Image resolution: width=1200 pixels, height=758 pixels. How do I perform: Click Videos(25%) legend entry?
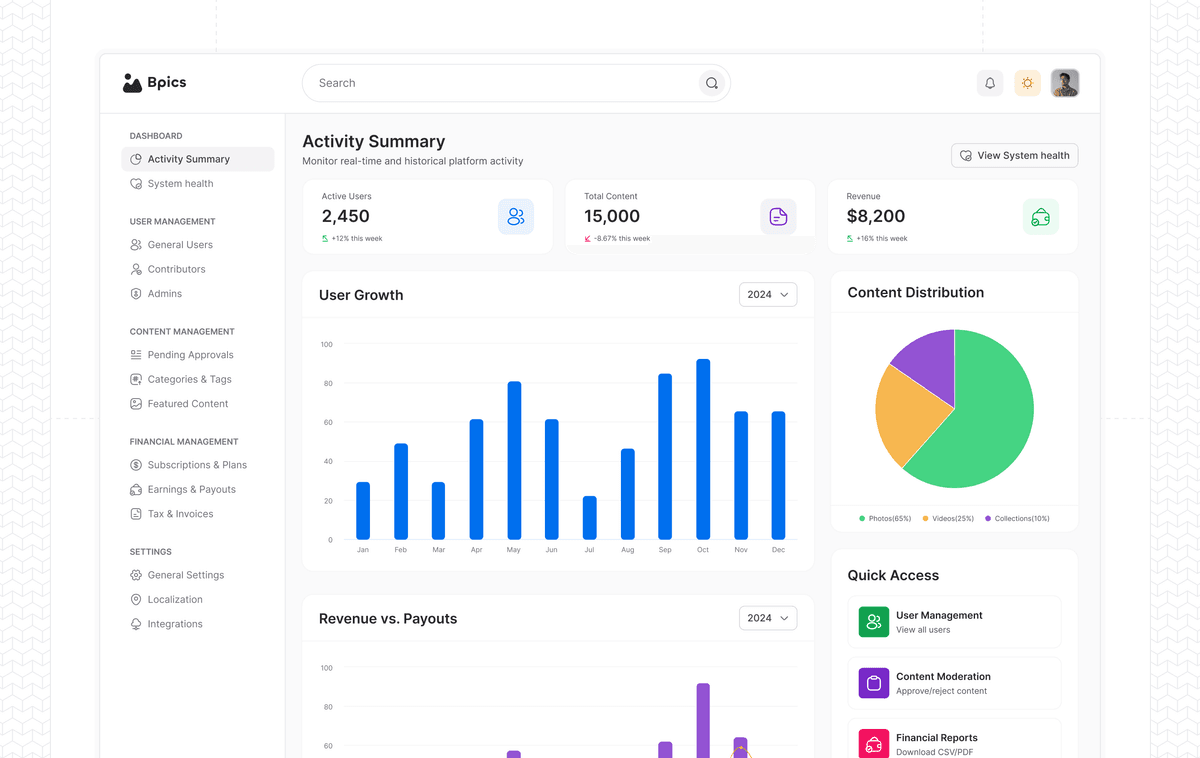[948, 518]
